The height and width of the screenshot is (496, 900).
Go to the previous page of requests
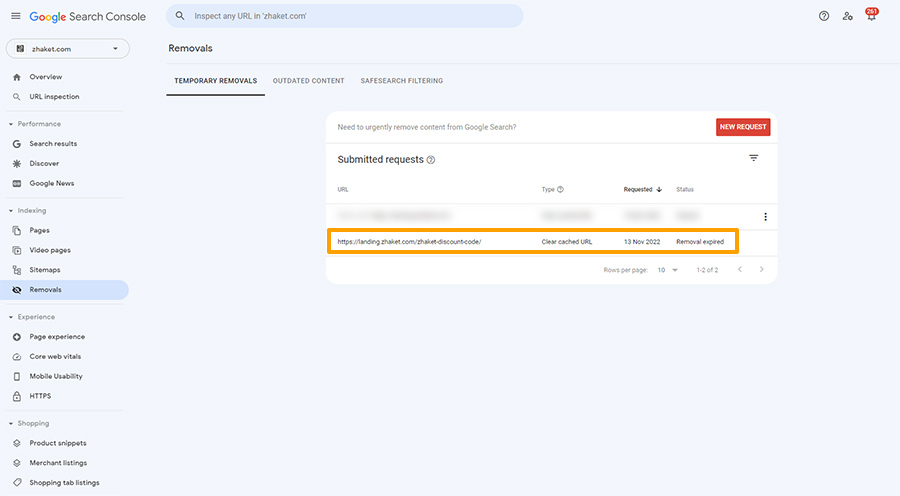pos(740,269)
